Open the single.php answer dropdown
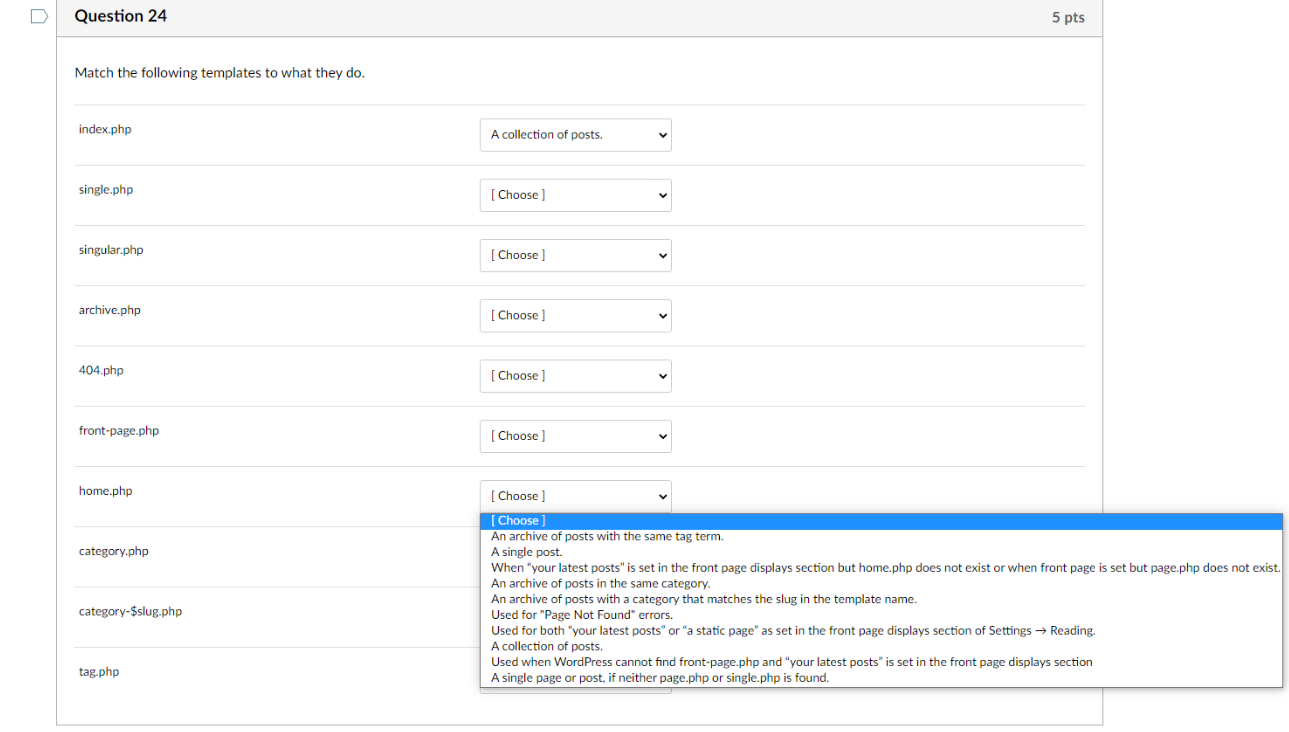The width and height of the screenshot is (1289, 732). [575, 195]
